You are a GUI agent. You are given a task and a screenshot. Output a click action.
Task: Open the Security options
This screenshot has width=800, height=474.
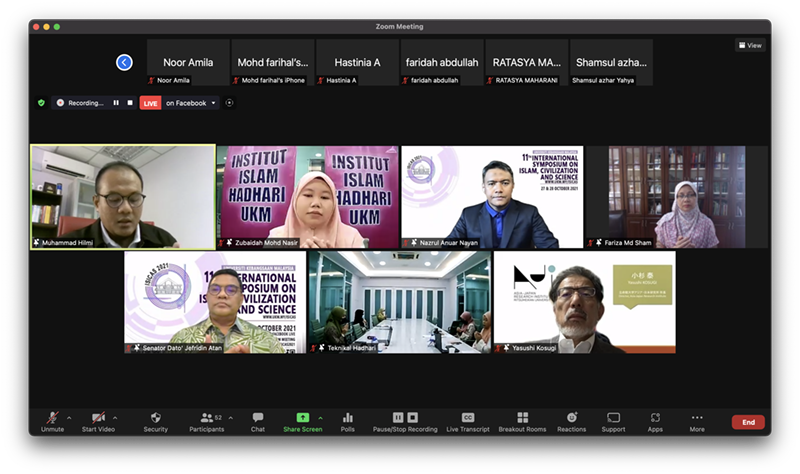click(155, 420)
